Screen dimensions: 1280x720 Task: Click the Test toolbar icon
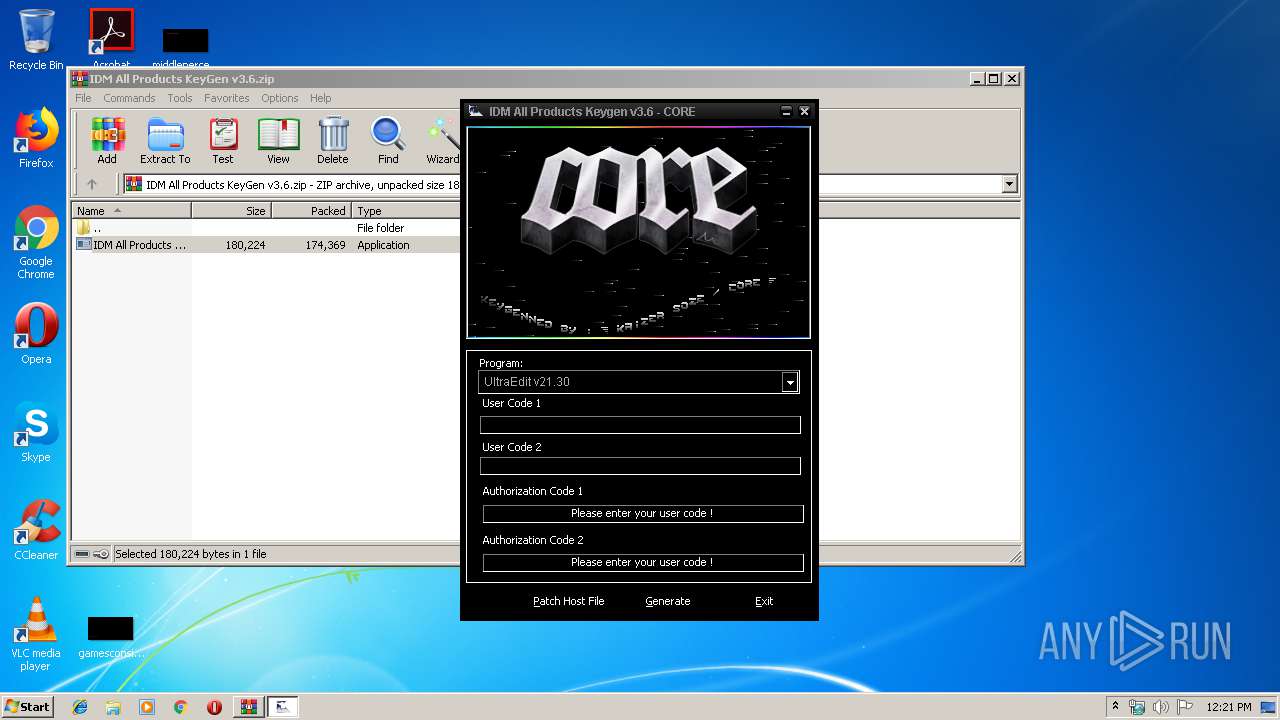(x=223, y=141)
